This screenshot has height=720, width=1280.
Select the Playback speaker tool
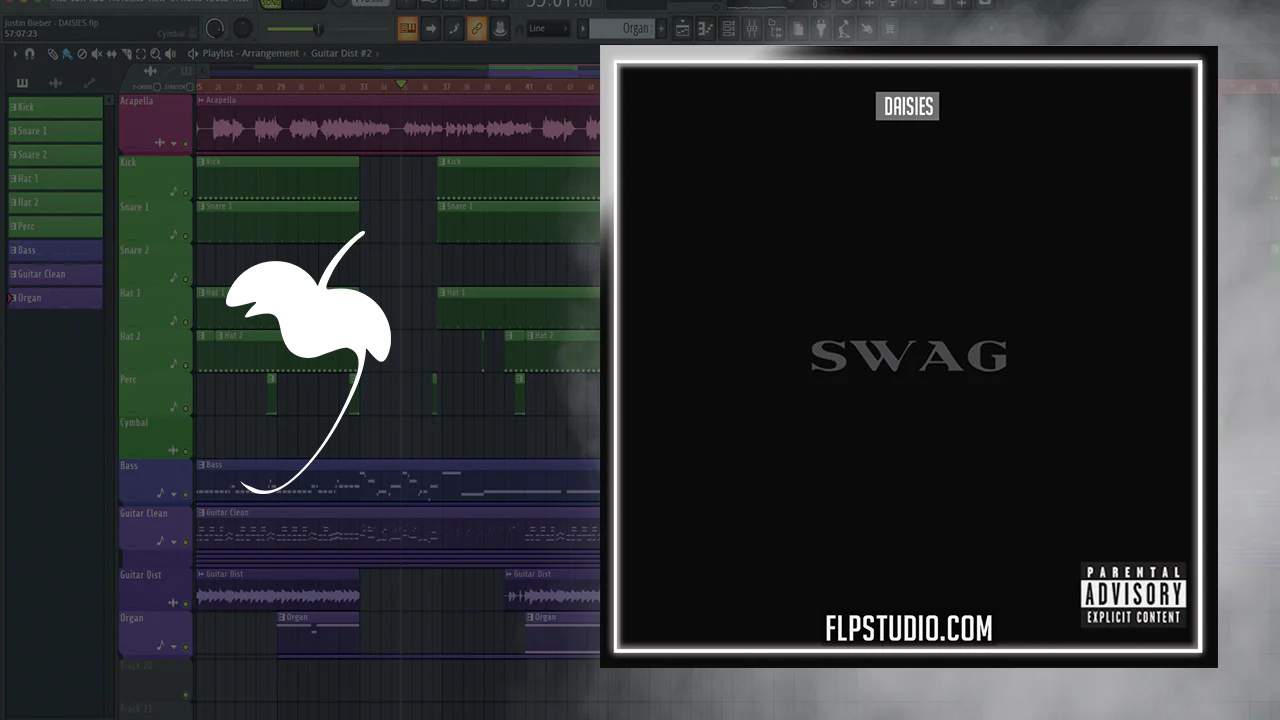pos(170,54)
